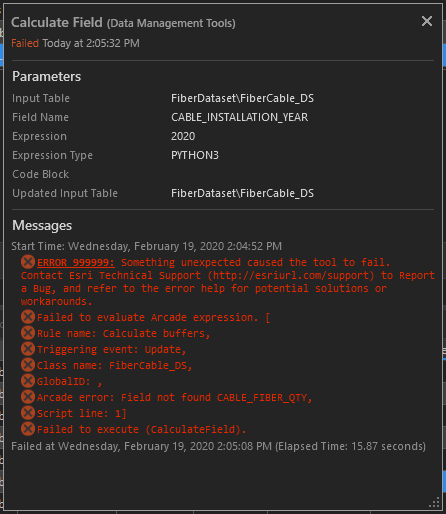Click error icon beside GlobalID line
The image size is (446, 514).
(28, 381)
